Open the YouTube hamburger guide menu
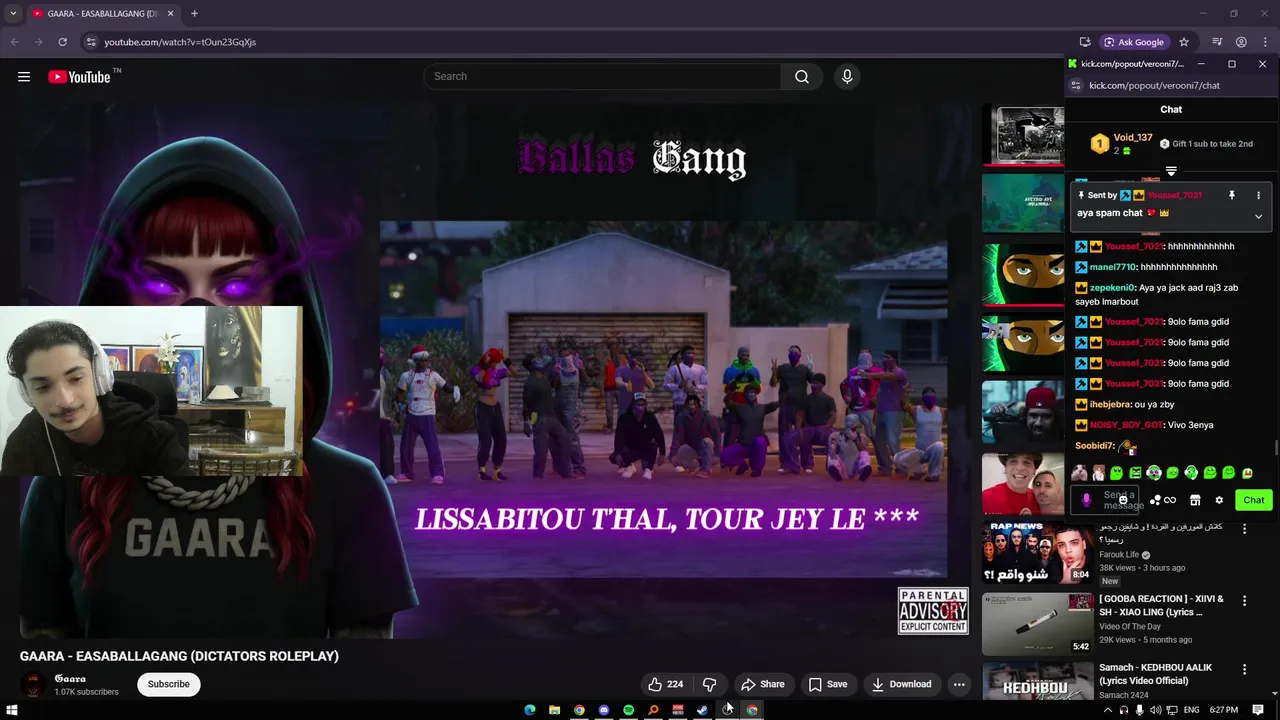 point(24,77)
